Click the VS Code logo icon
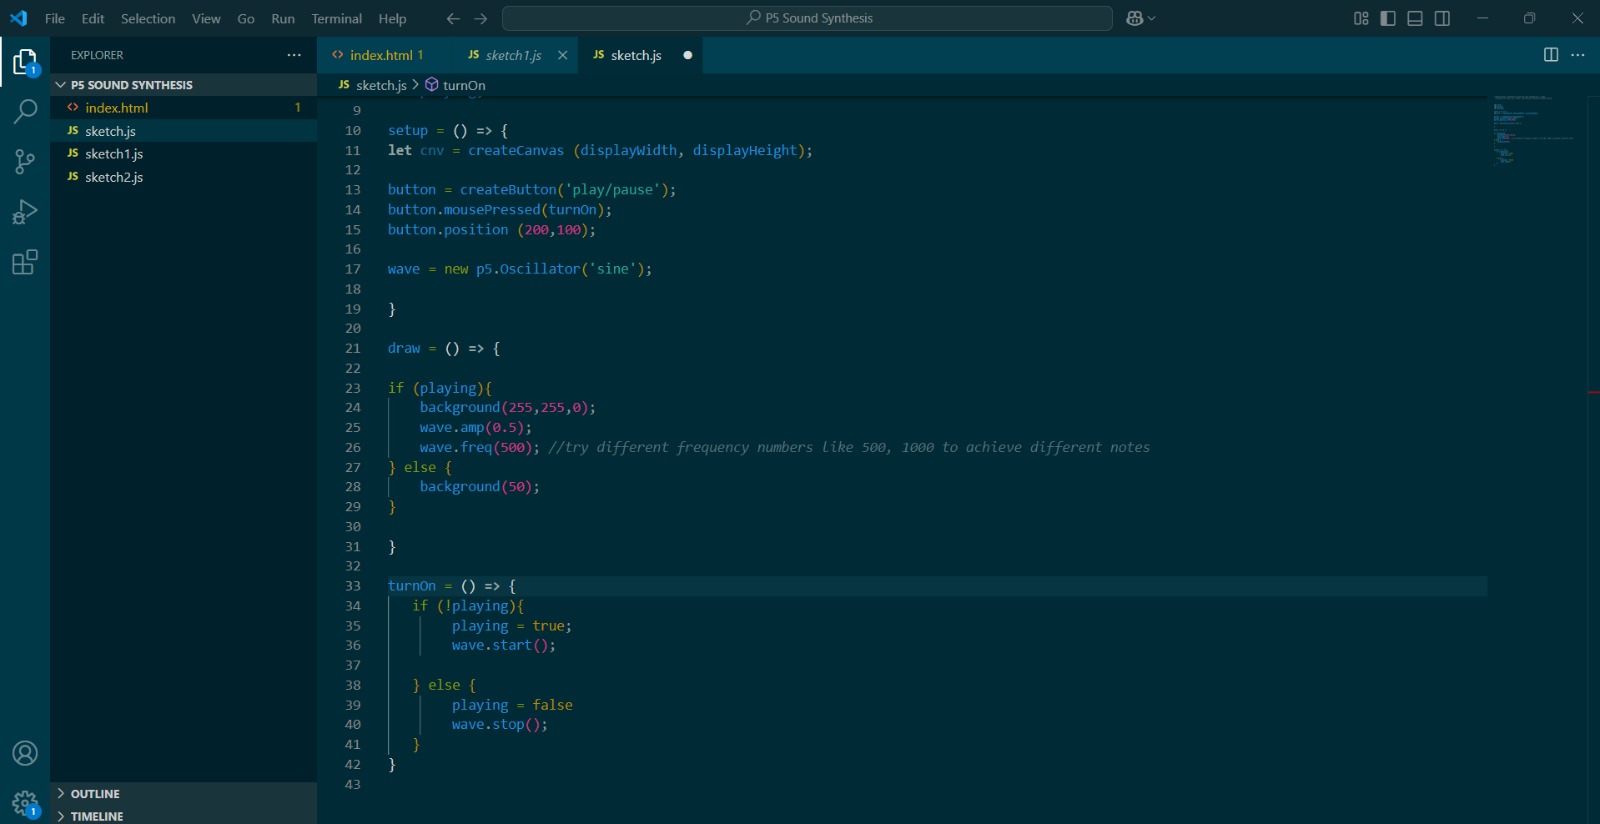 point(19,18)
